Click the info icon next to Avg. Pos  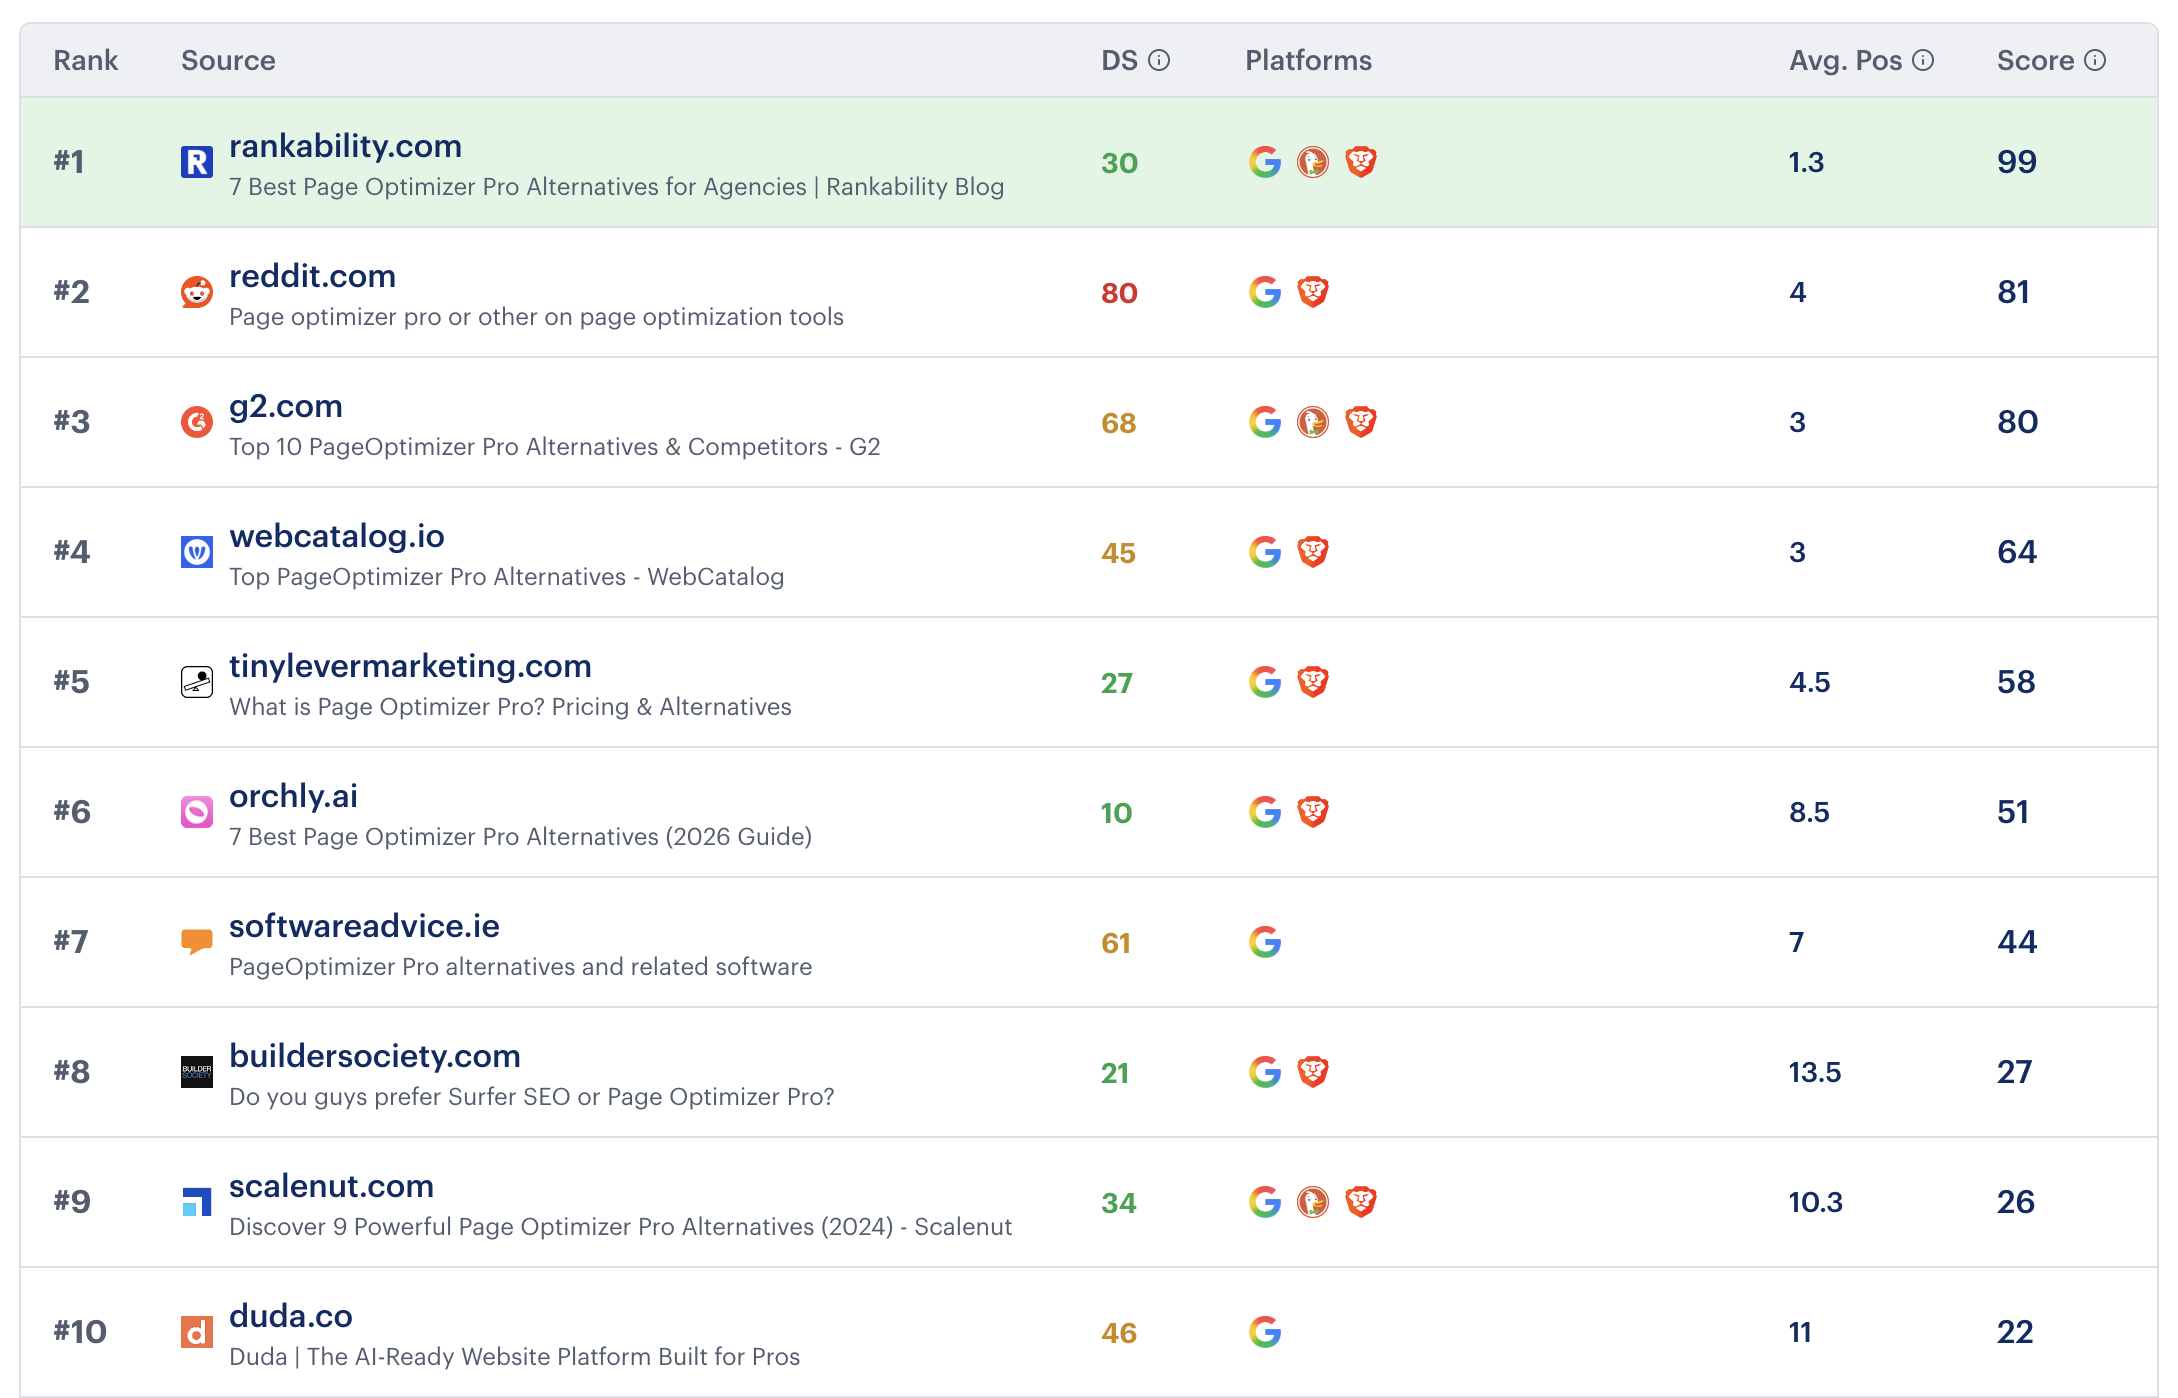click(1921, 60)
